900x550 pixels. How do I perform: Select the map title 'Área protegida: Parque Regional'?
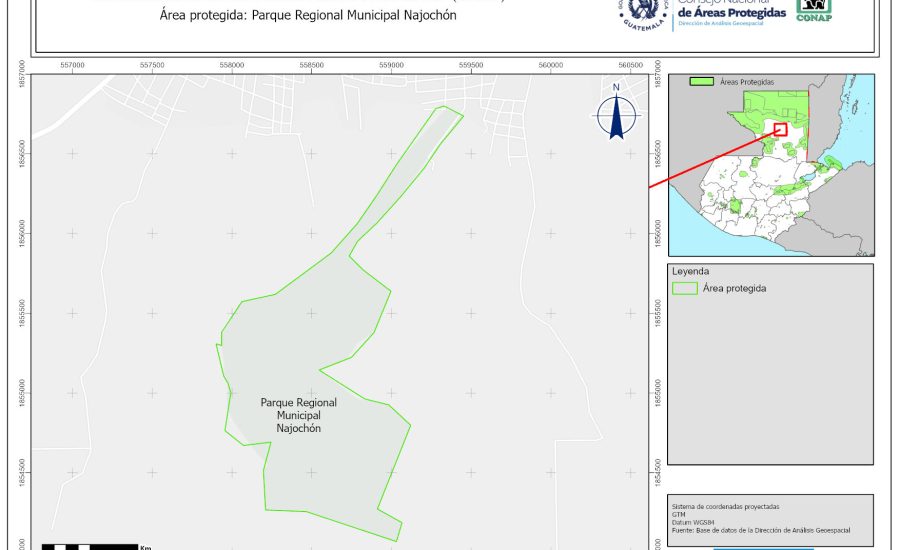pos(300,17)
